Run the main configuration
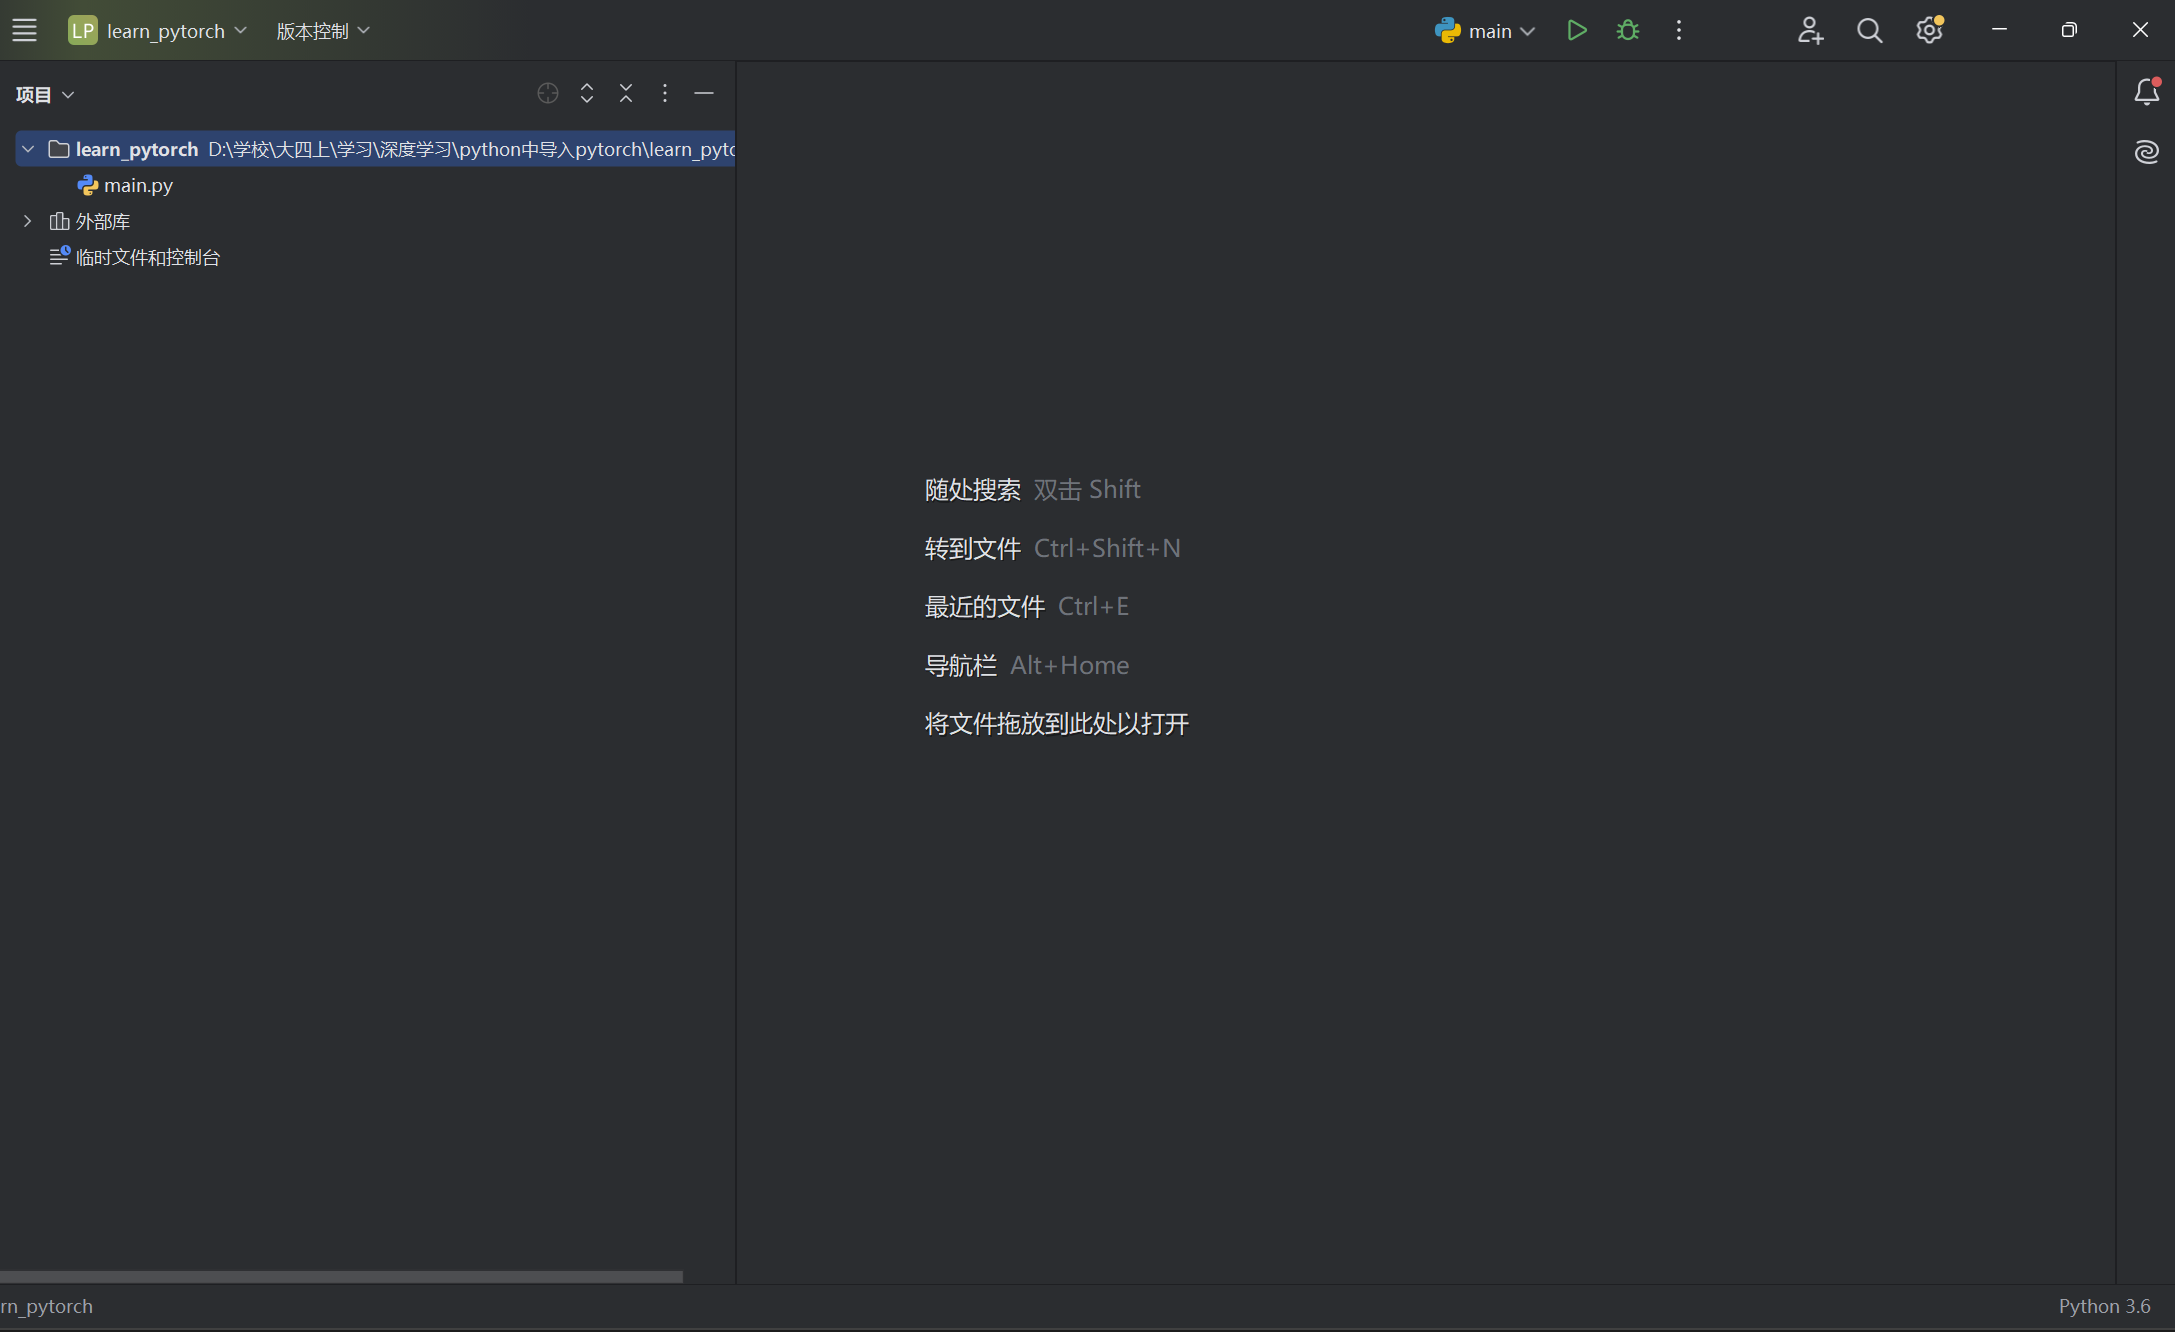The width and height of the screenshot is (2175, 1332). point(1577,31)
